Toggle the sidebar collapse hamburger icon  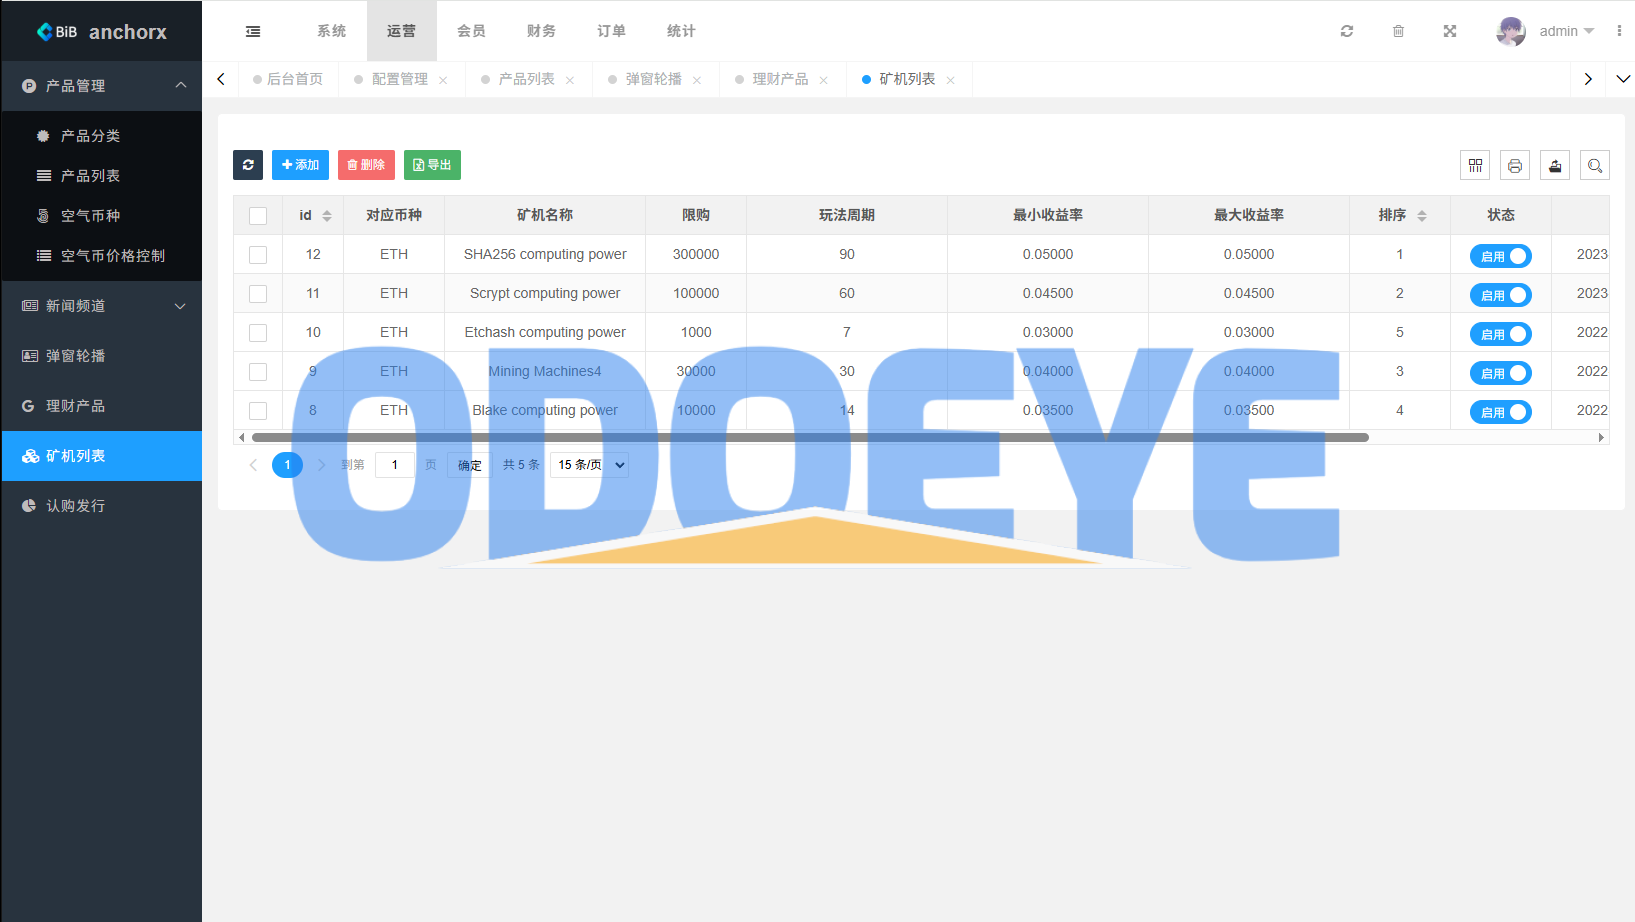[253, 32]
